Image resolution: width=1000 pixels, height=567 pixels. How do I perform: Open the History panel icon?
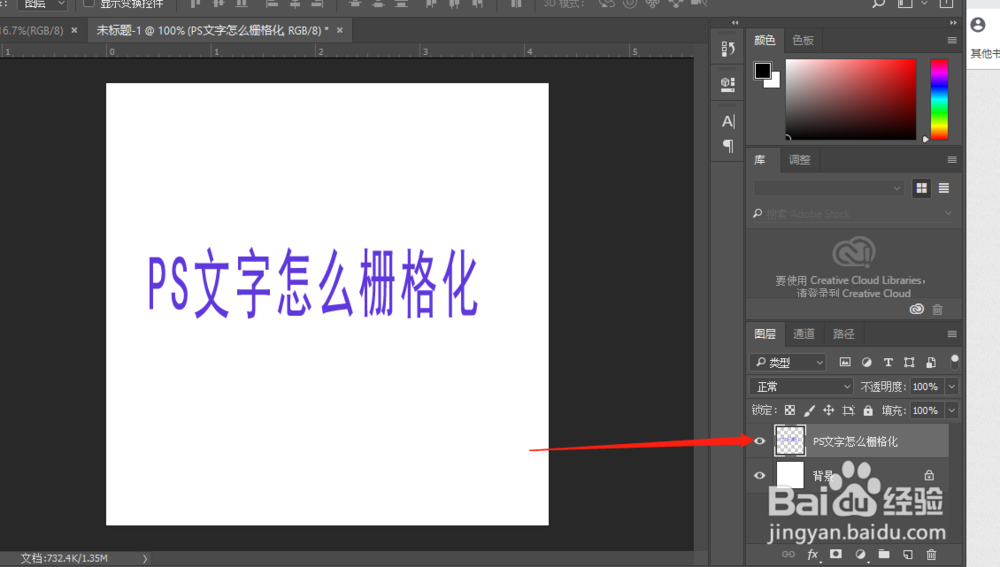click(x=728, y=48)
